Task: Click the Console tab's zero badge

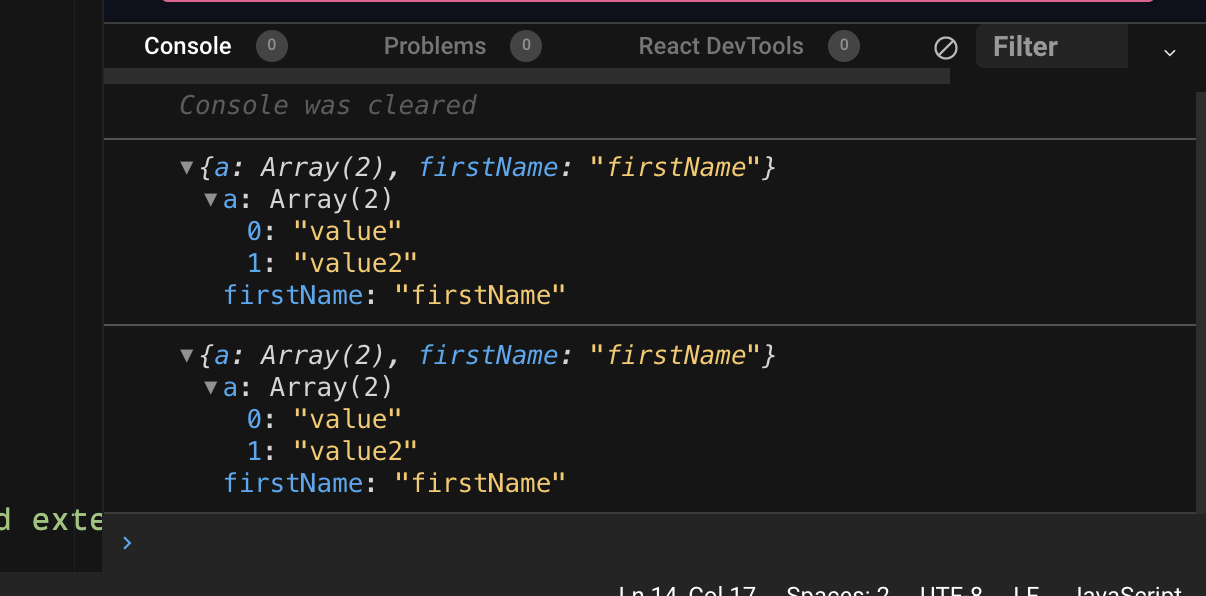Action: 271,46
